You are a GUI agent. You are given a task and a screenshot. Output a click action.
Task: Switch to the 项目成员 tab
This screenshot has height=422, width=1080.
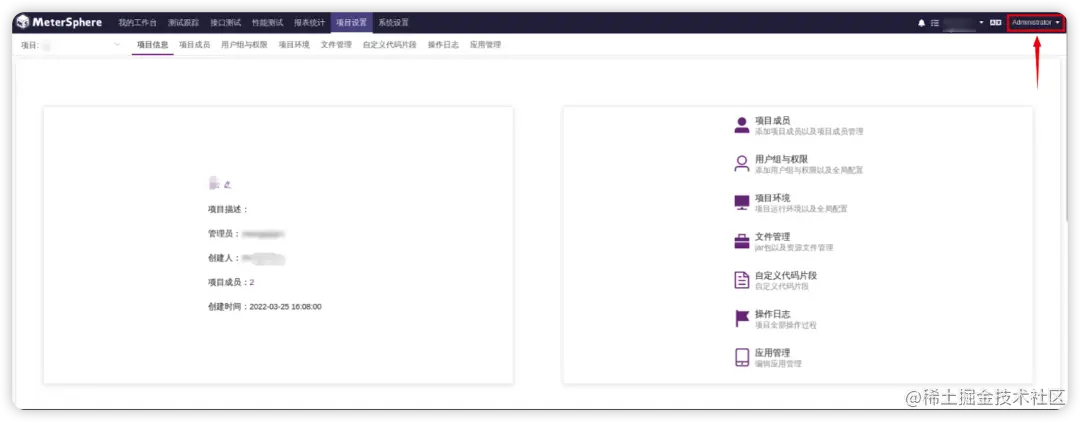pyautogui.click(x=194, y=45)
